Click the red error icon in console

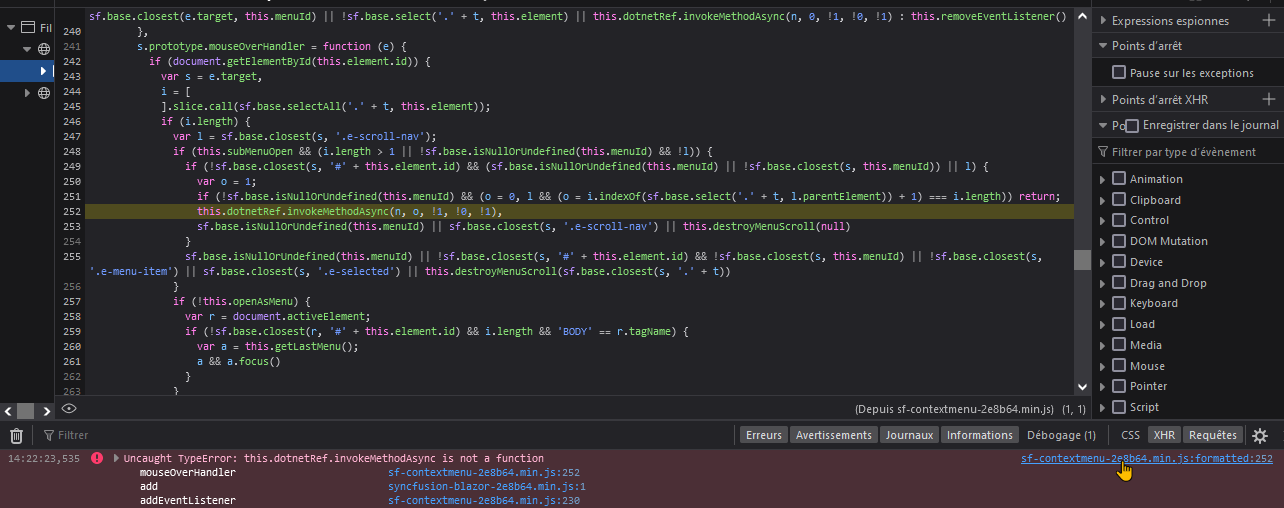click(x=97, y=458)
